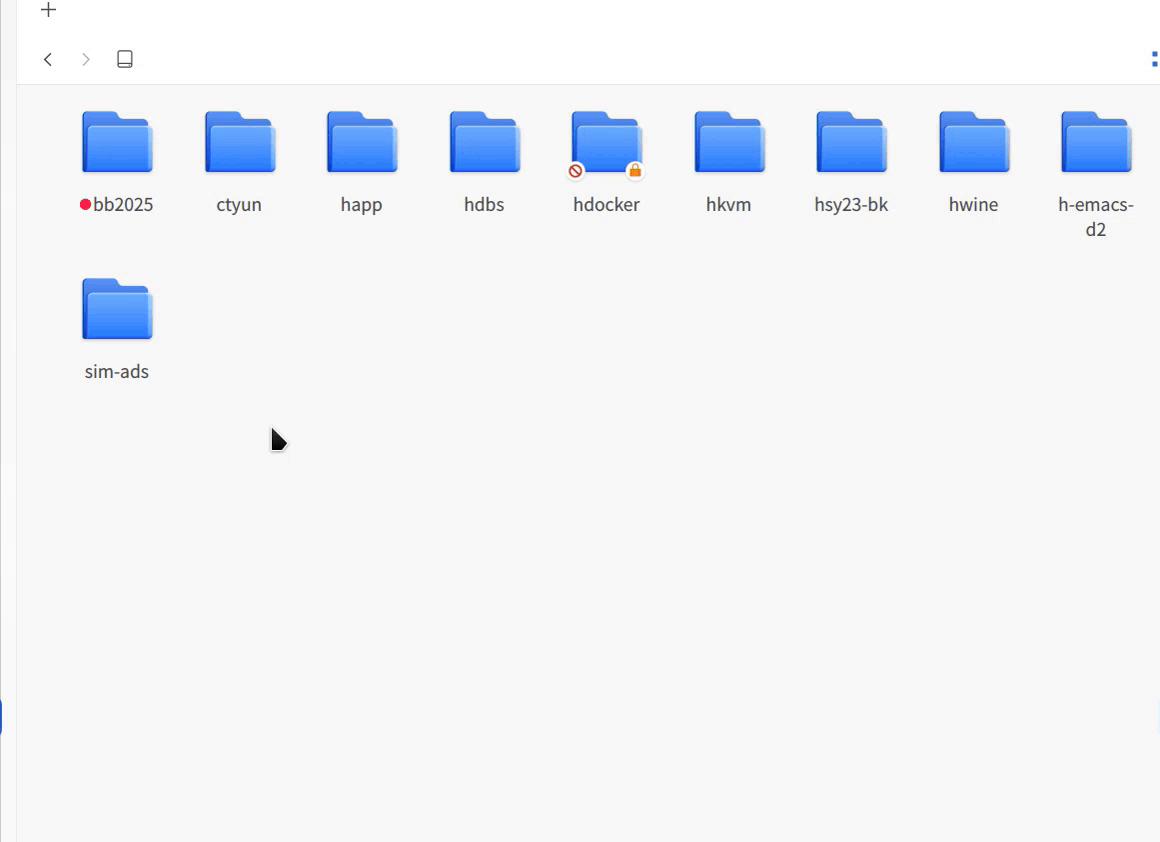Screen dimensions: 1160x842
Task: Select the bb2025 folder icon
Action: point(117,142)
